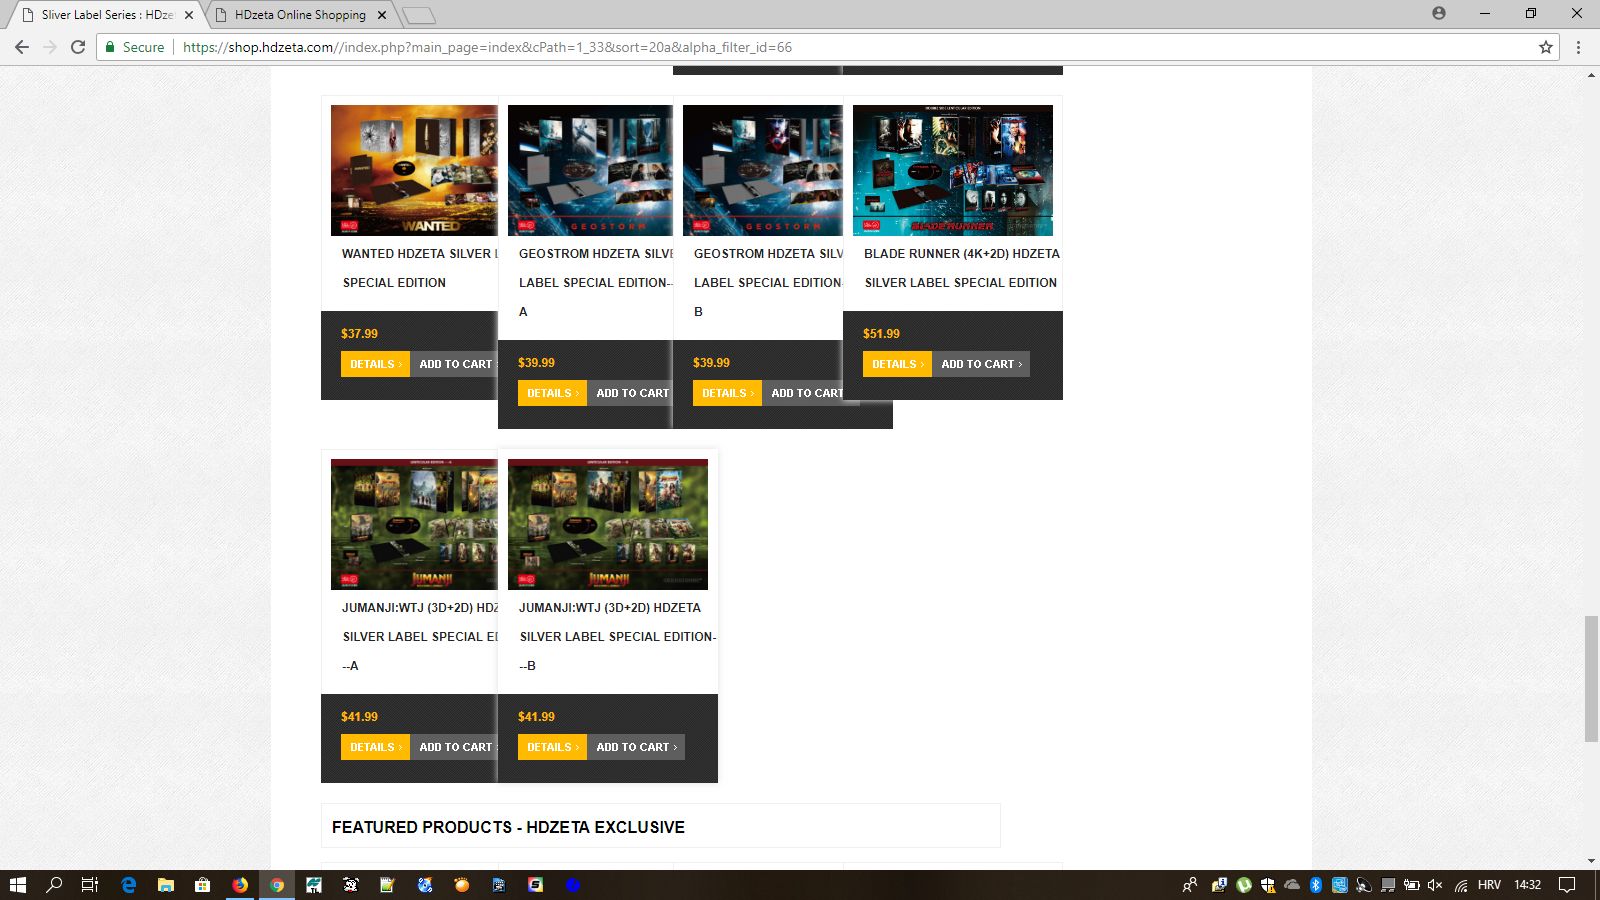The image size is (1600, 900).
Task: Bookmark this page with the star icon
Action: tap(1546, 47)
